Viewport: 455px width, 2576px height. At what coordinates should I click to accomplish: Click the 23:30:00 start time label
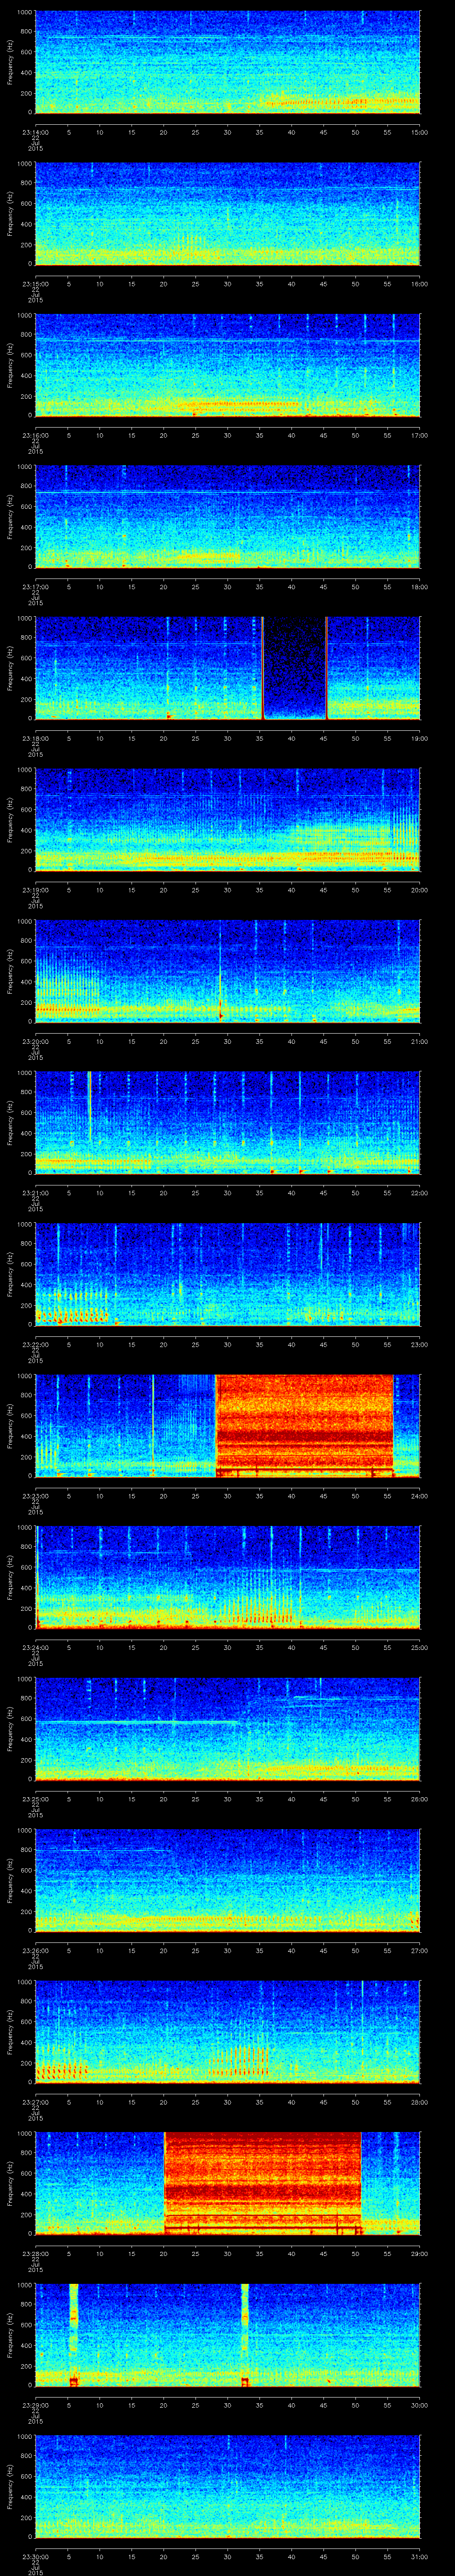click(x=36, y=2556)
